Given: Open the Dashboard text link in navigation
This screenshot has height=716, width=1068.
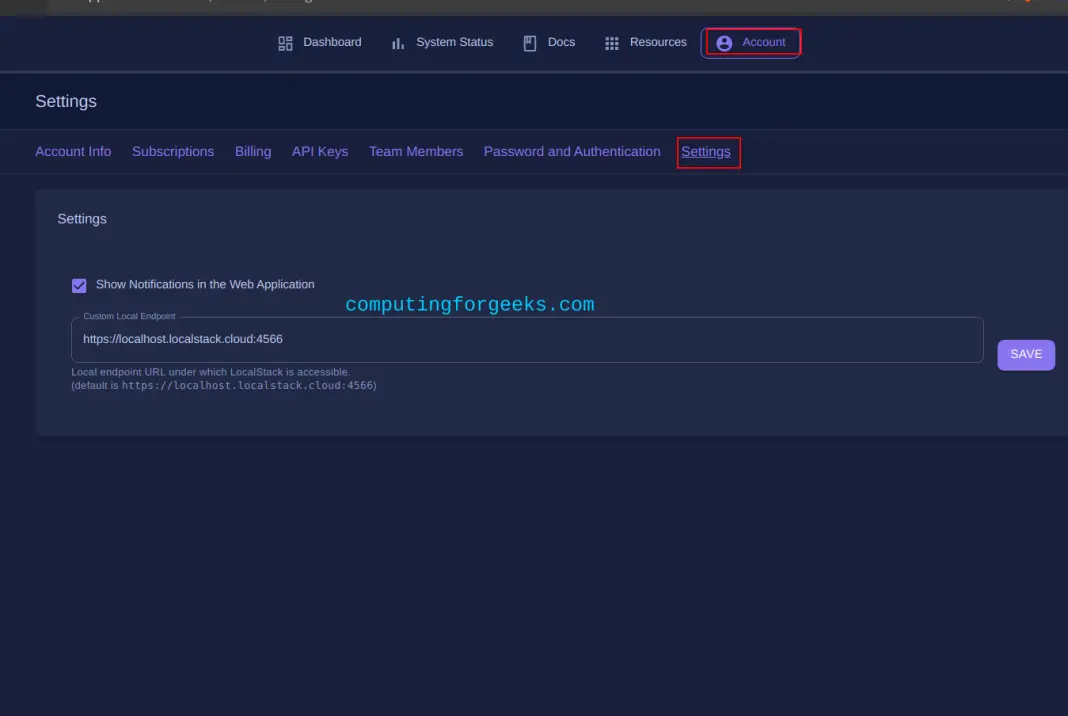Looking at the screenshot, I should (x=332, y=42).
